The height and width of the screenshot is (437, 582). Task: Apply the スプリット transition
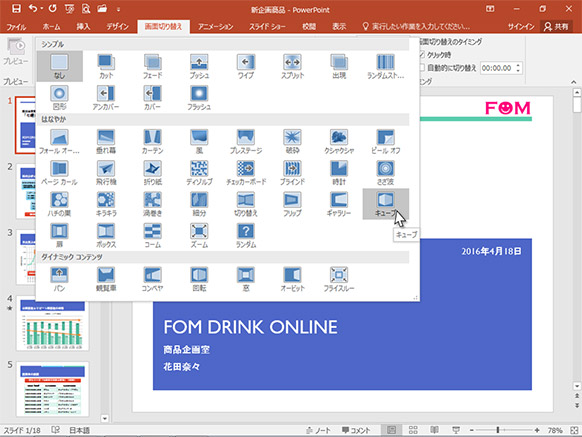(x=292, y=66)
